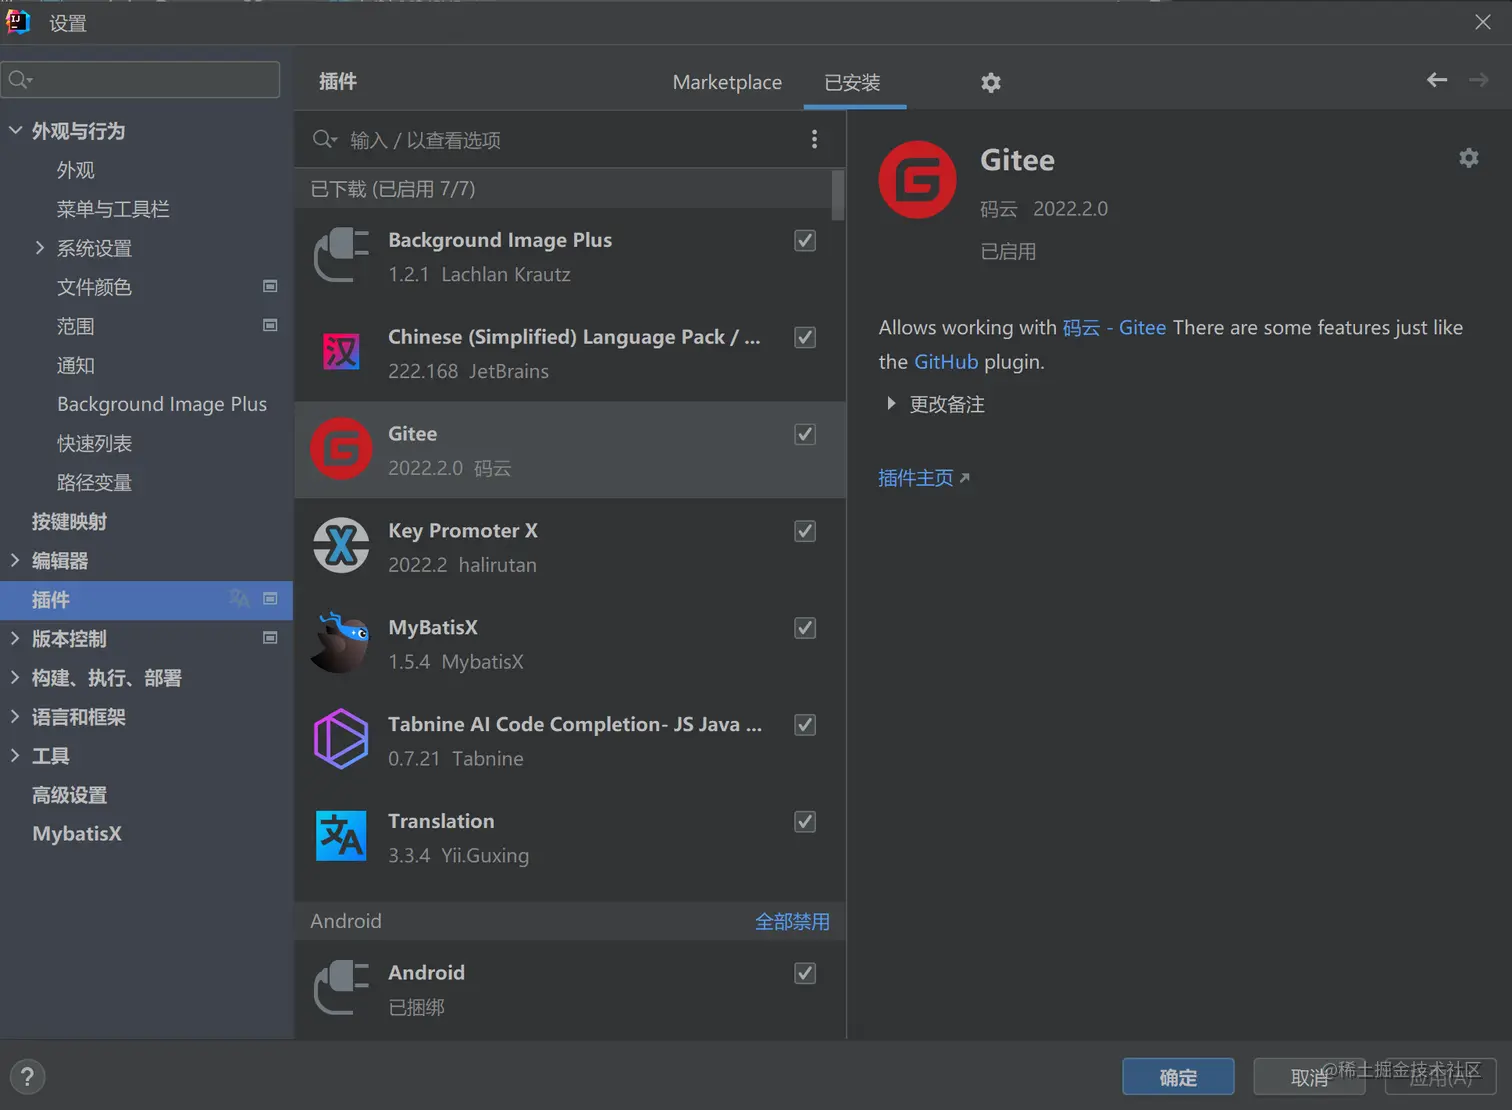Disable the Key Promoter X checkbox
This screenshot has height=1110, width=1512.
(805, 531)
